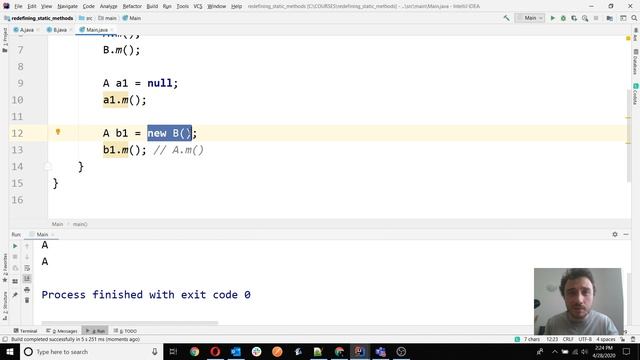Stop process in the Run panel
Viewport: 640px width, 360px height.
[x=15, y=257]
